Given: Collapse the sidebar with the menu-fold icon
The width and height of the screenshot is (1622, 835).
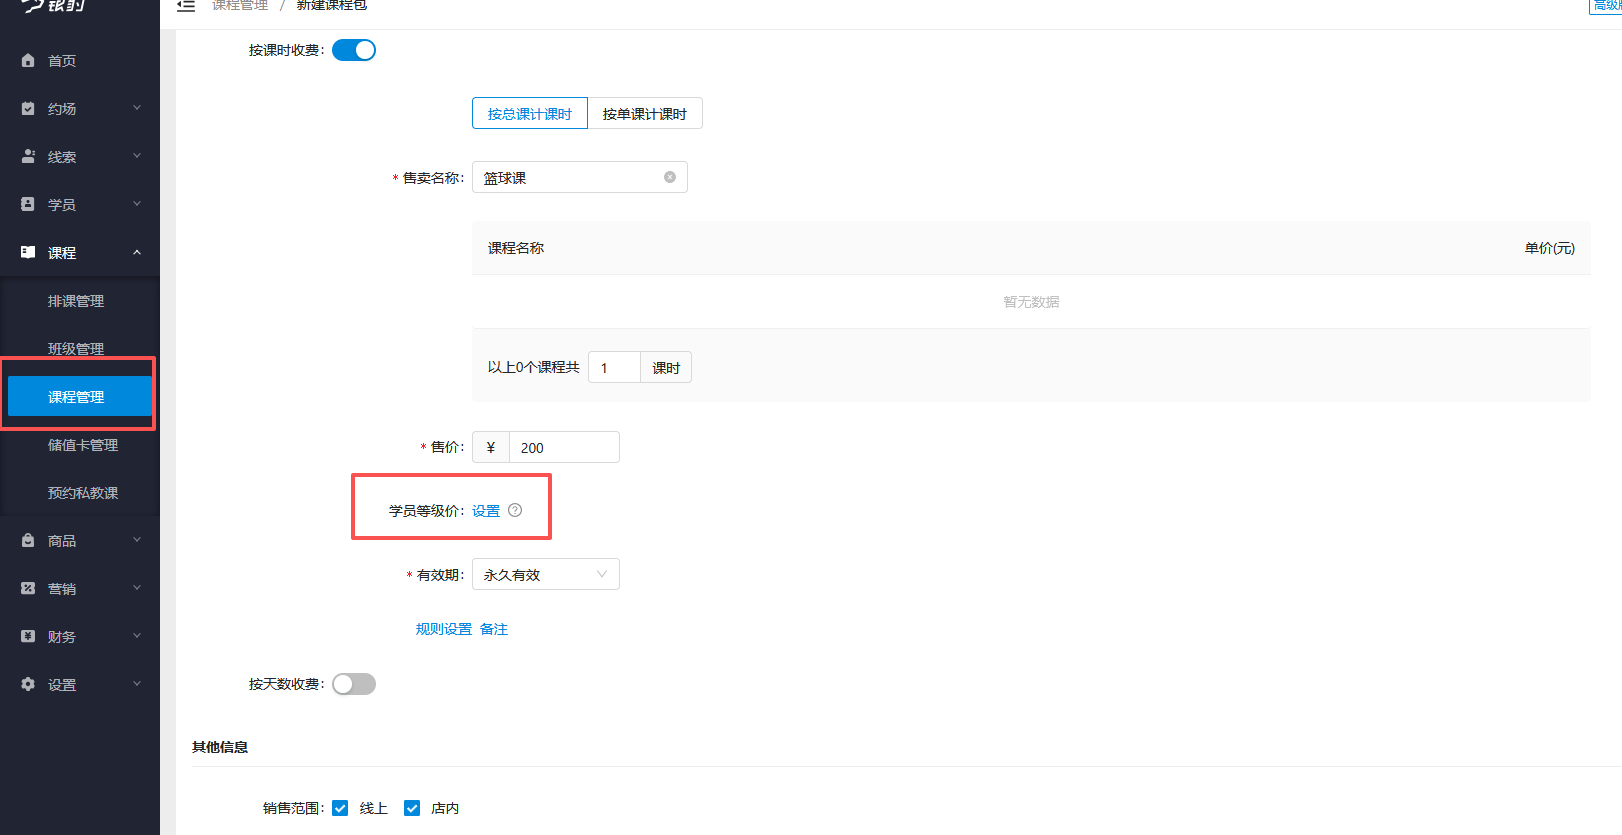Looking at the screenshot, I should [186, 6].
